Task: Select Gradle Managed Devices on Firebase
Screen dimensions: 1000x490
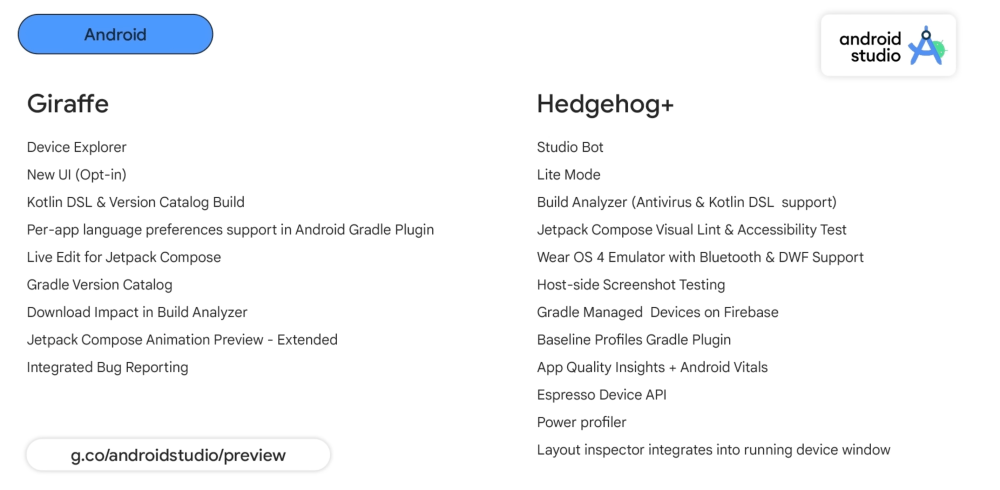Action: (658, 312)
